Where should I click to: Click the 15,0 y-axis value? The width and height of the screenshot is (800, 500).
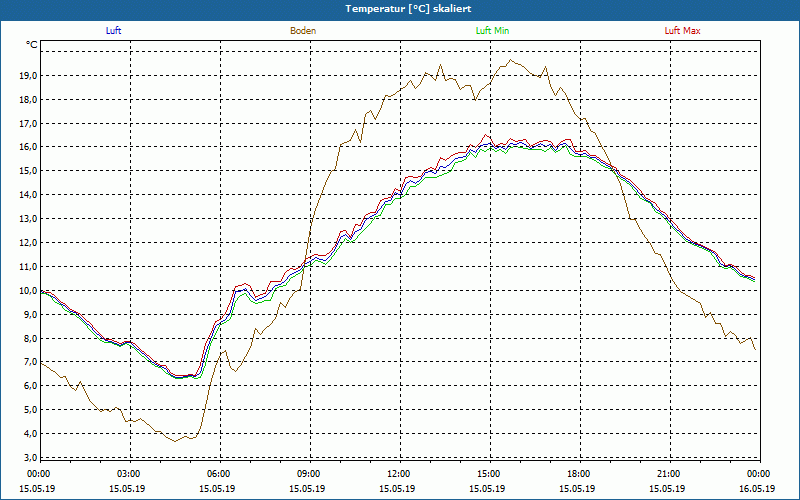pos(27,171)
